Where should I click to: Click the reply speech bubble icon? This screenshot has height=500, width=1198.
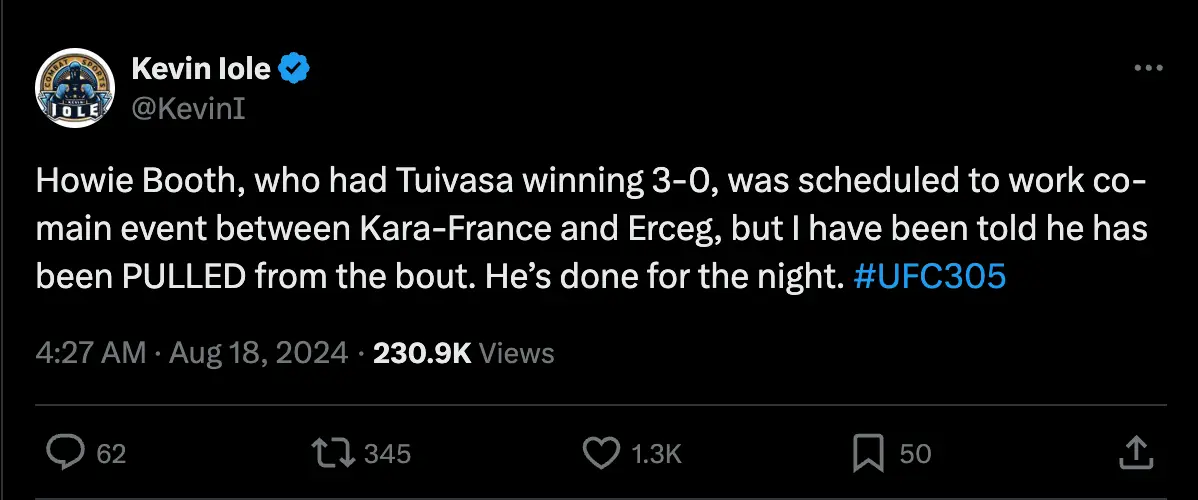pyautogui.click(x=65, y=453)
